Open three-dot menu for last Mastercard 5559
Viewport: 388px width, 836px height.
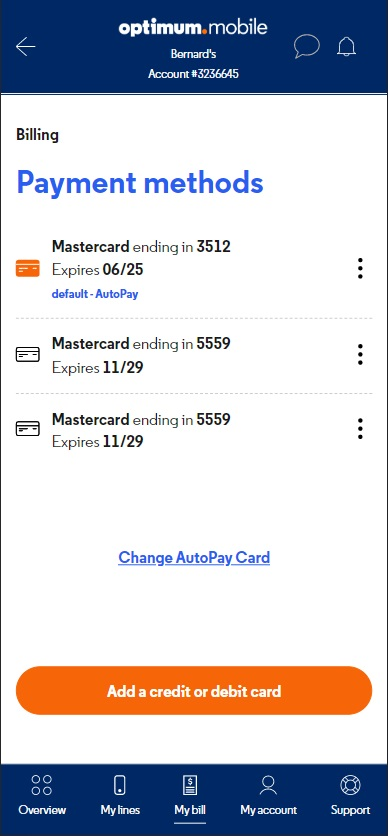(x=360, y=429)
